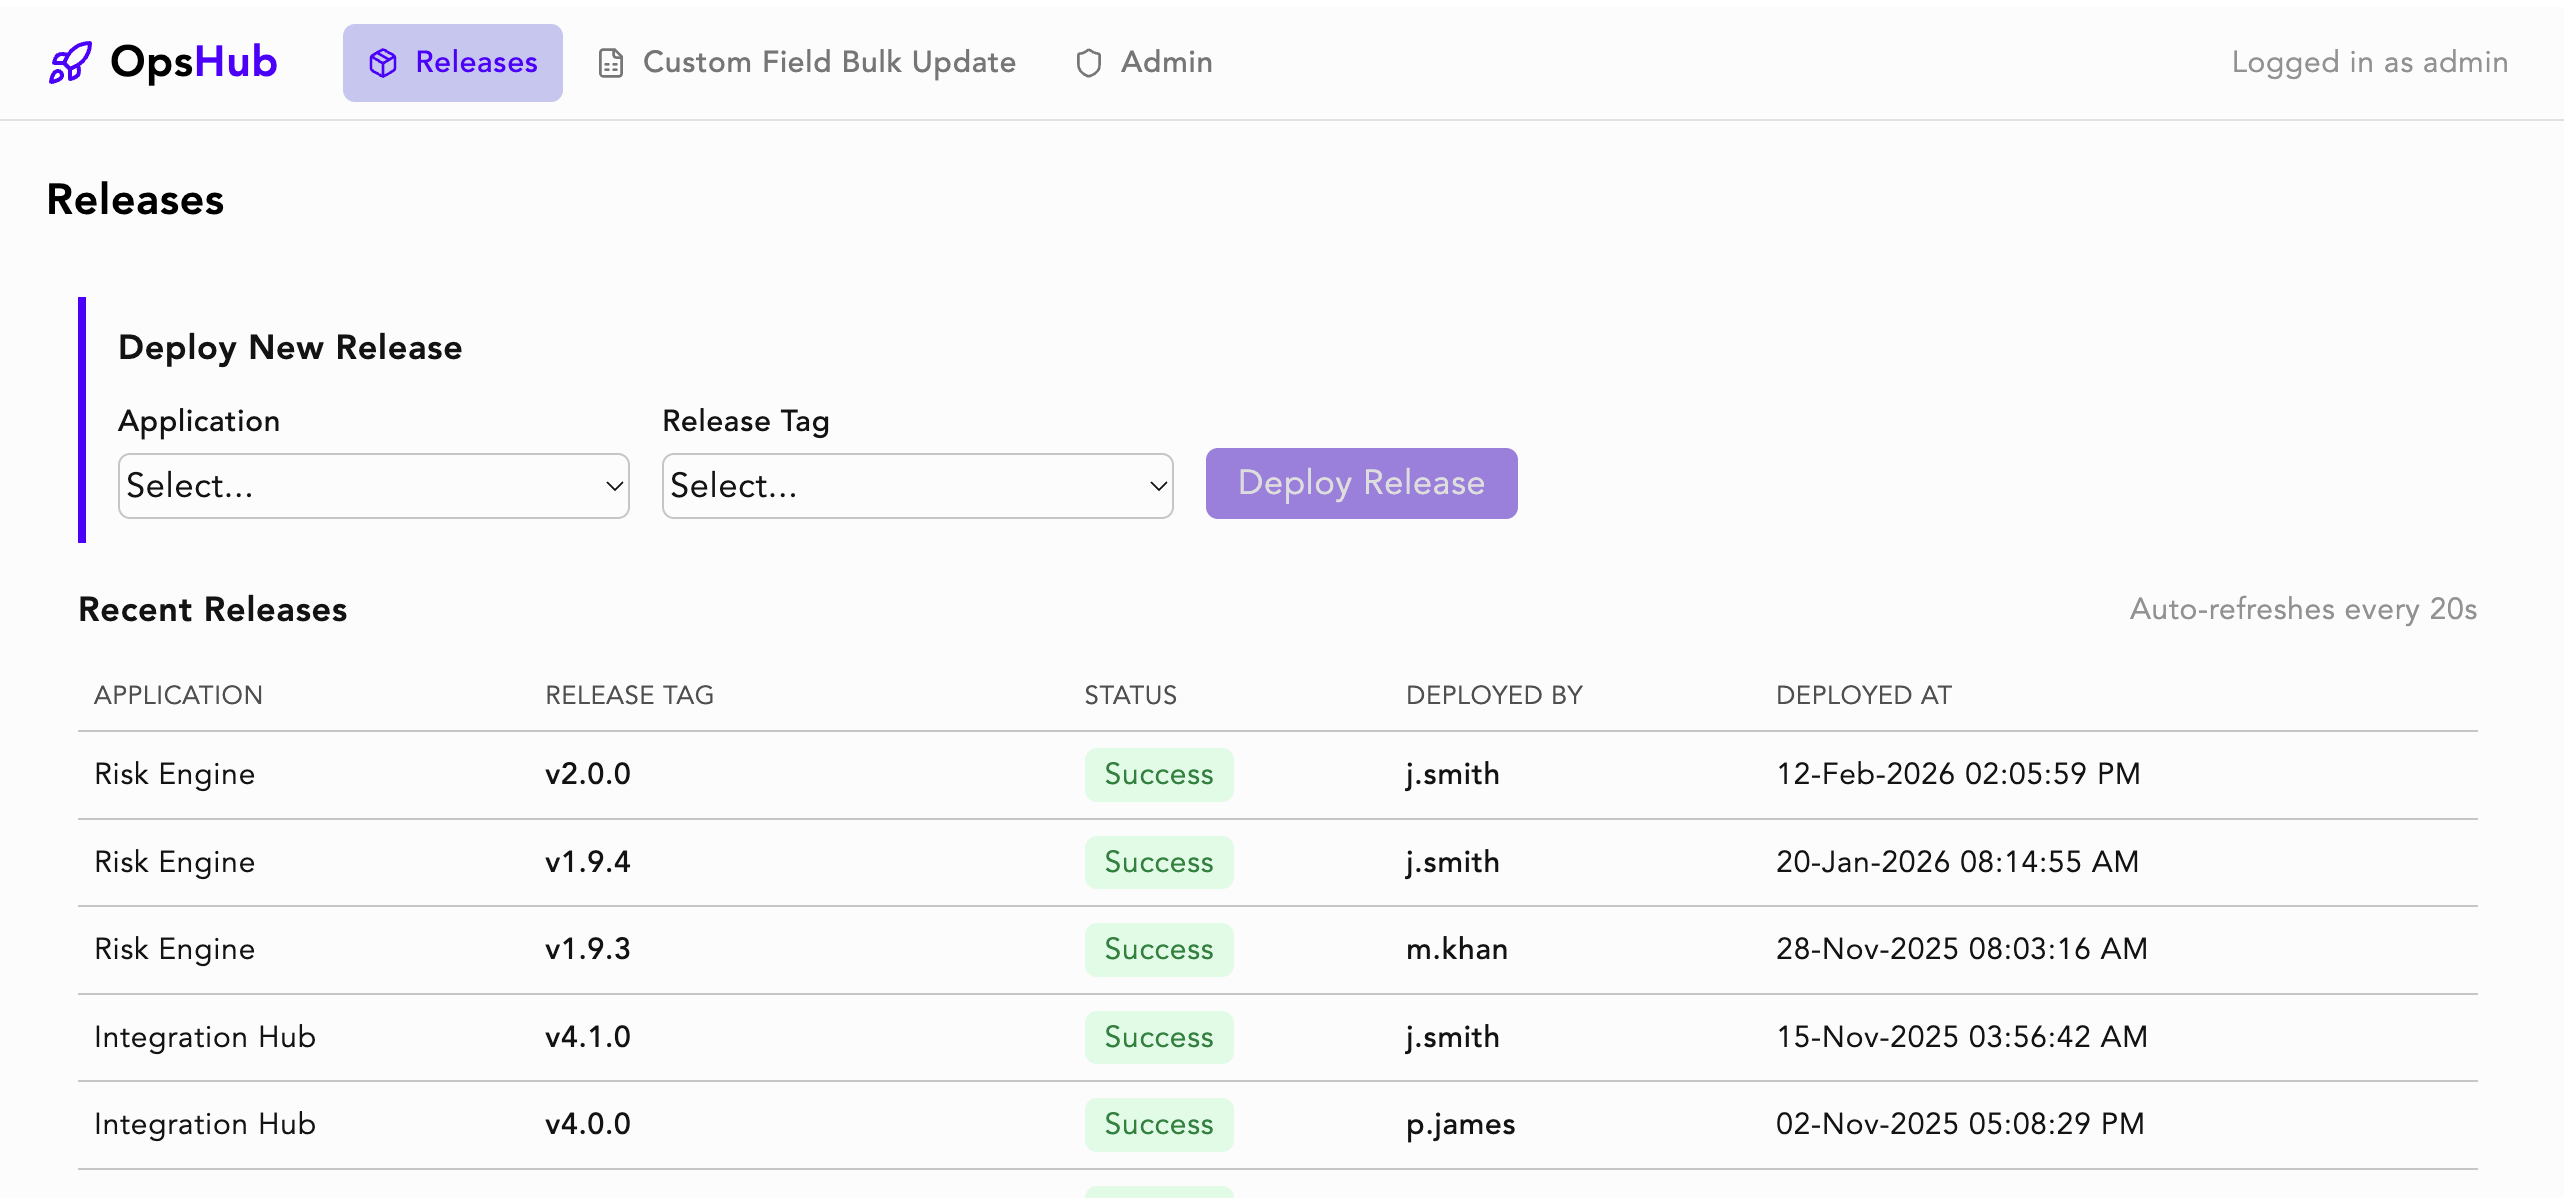
Task: Click the Recent Releases heading
Action: coord(212,609)
